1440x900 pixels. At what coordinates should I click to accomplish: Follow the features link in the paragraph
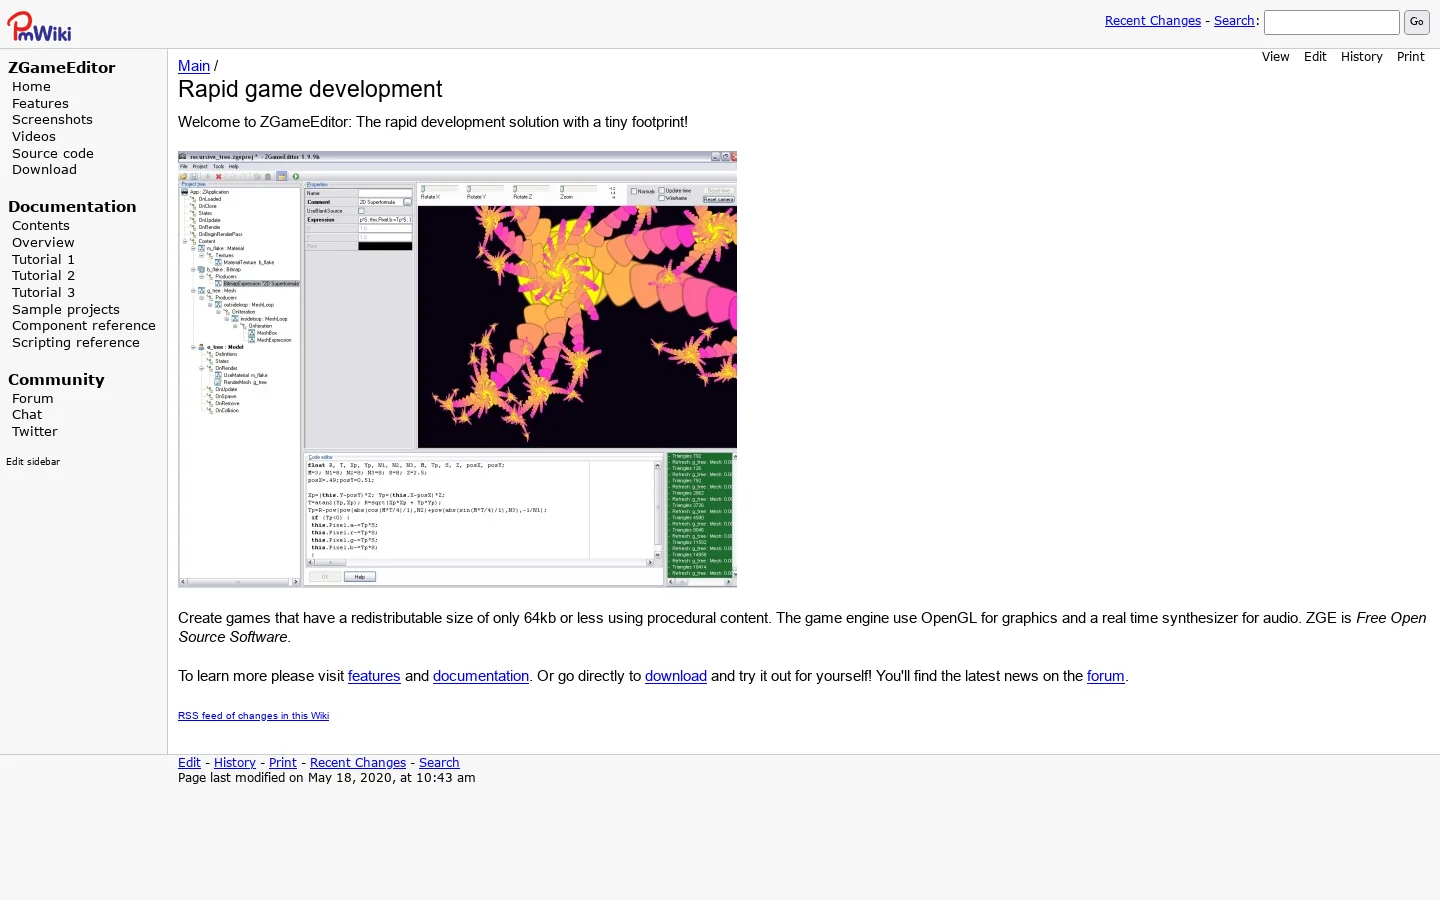(374, 676)
